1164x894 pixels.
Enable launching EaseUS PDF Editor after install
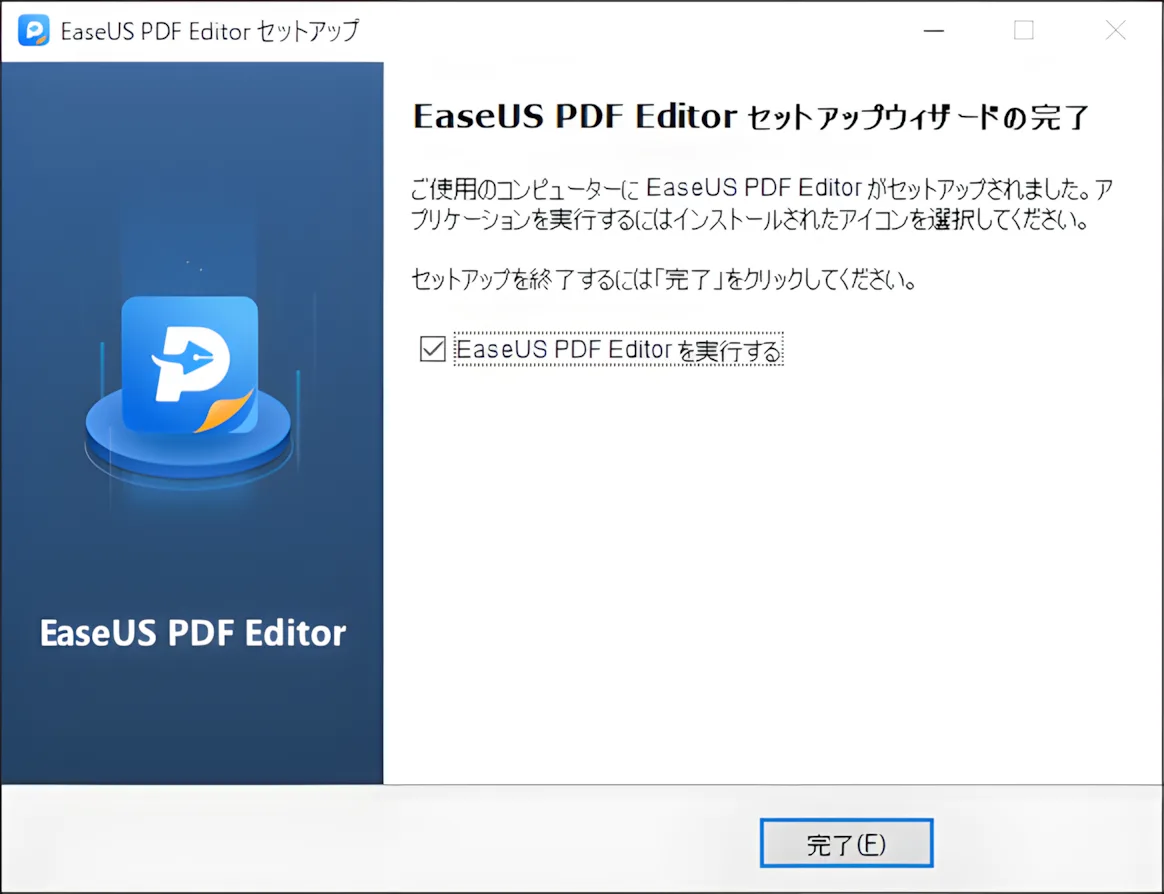(433, 349)
